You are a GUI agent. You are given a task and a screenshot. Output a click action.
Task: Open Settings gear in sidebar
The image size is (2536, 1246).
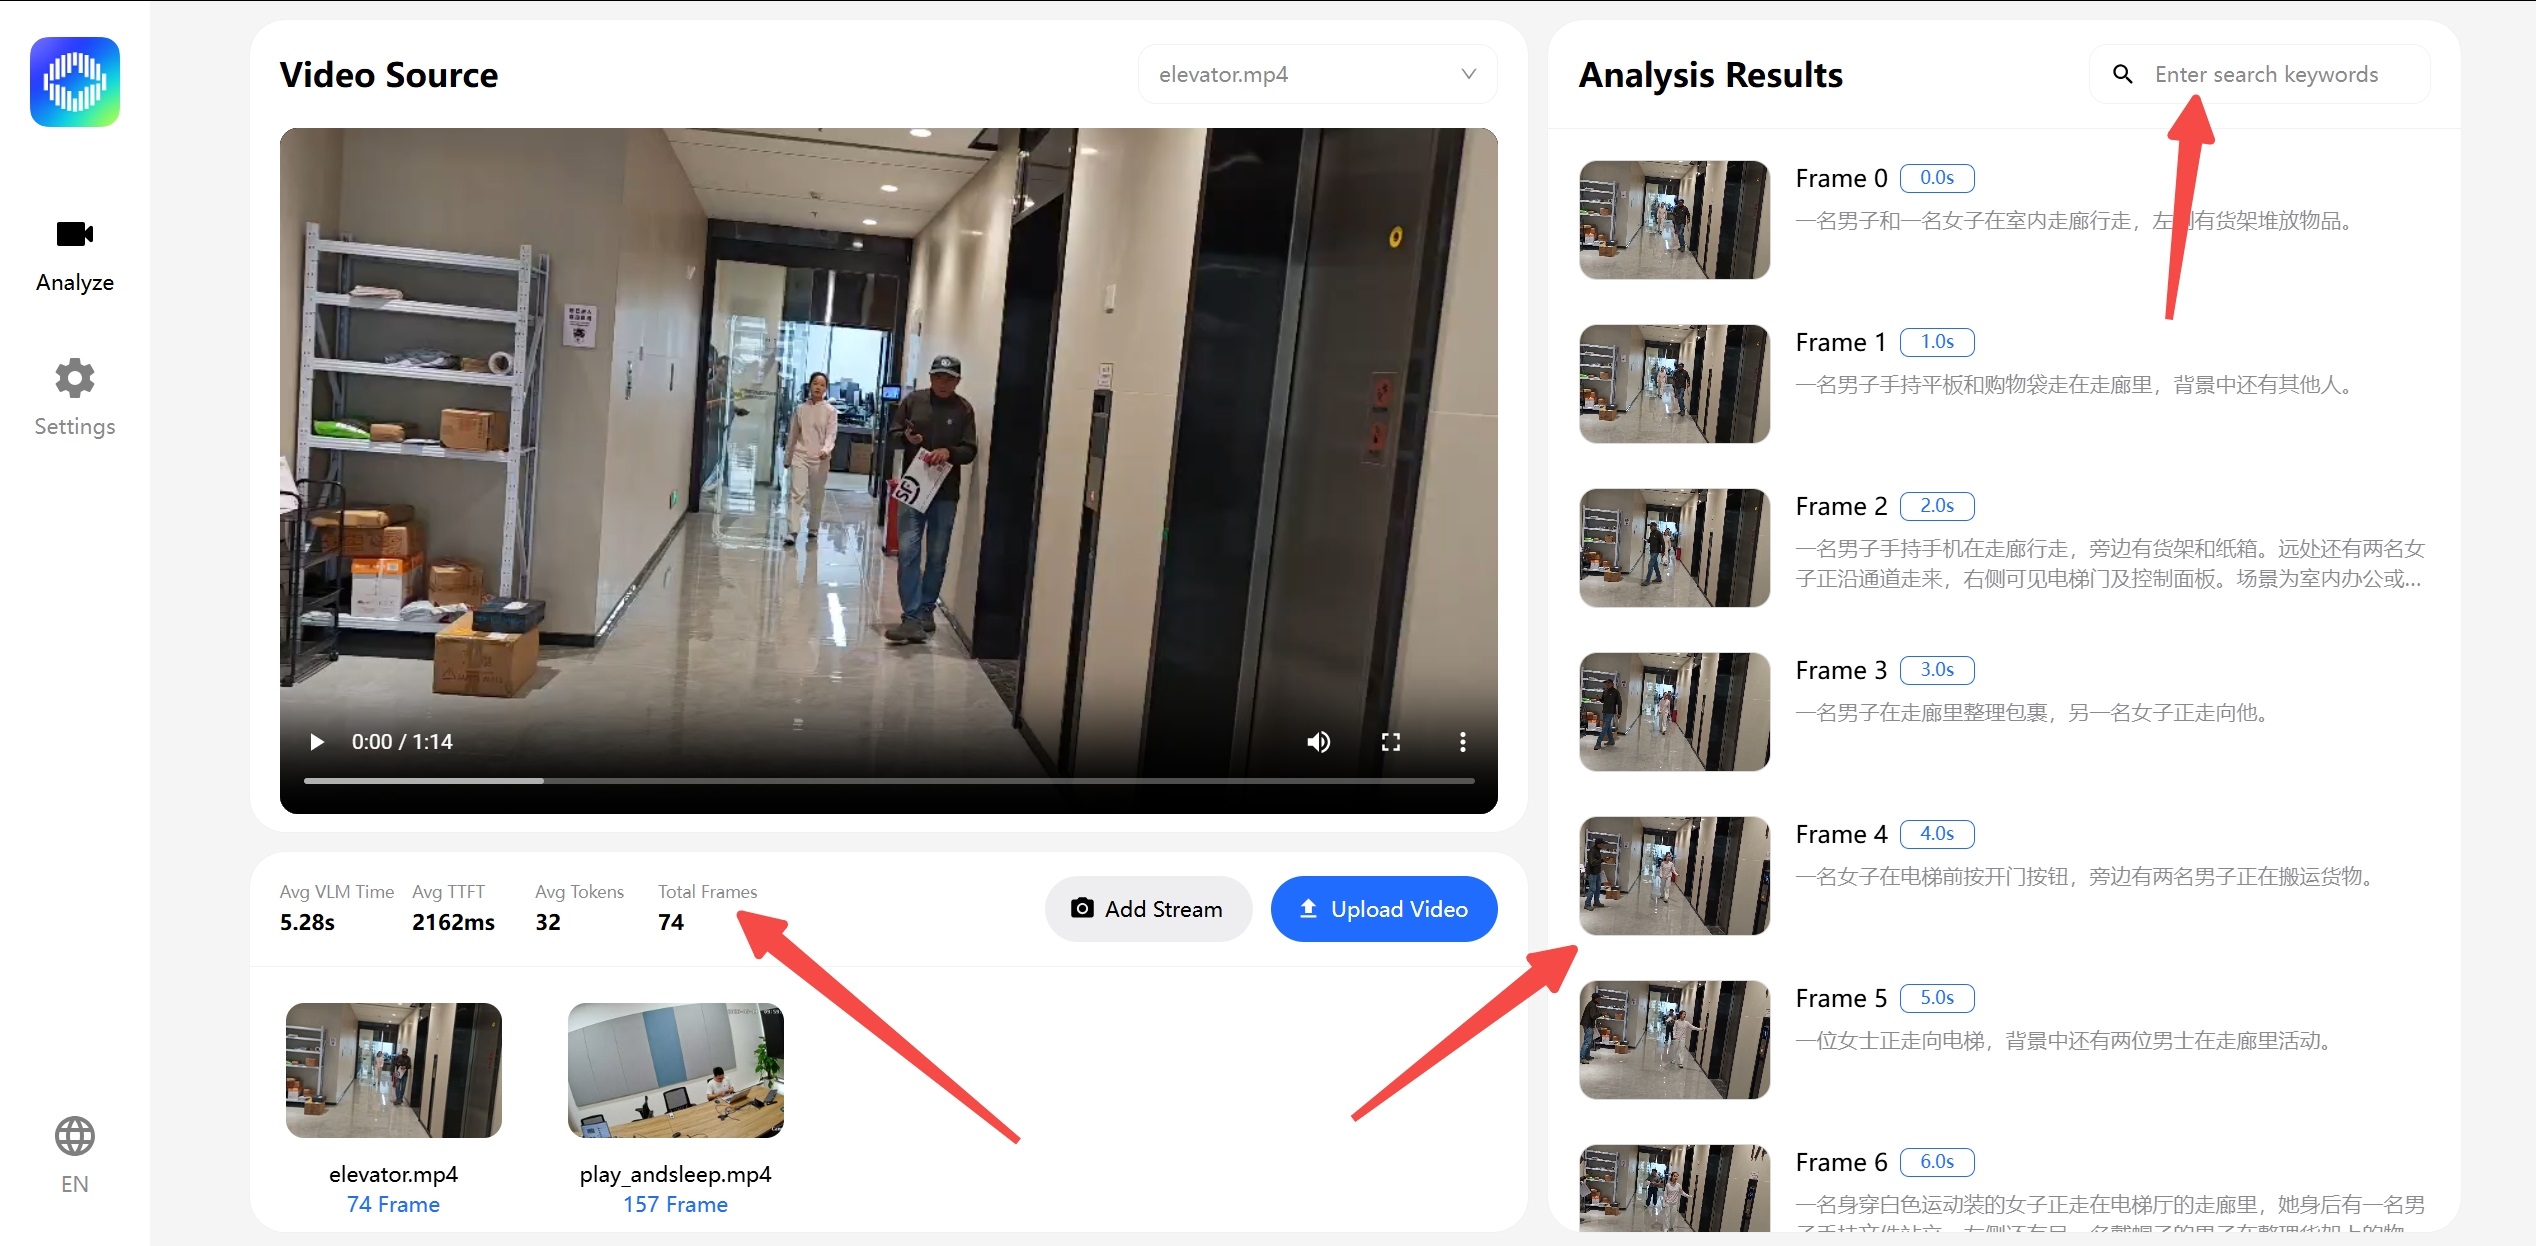tap(75, 378)
